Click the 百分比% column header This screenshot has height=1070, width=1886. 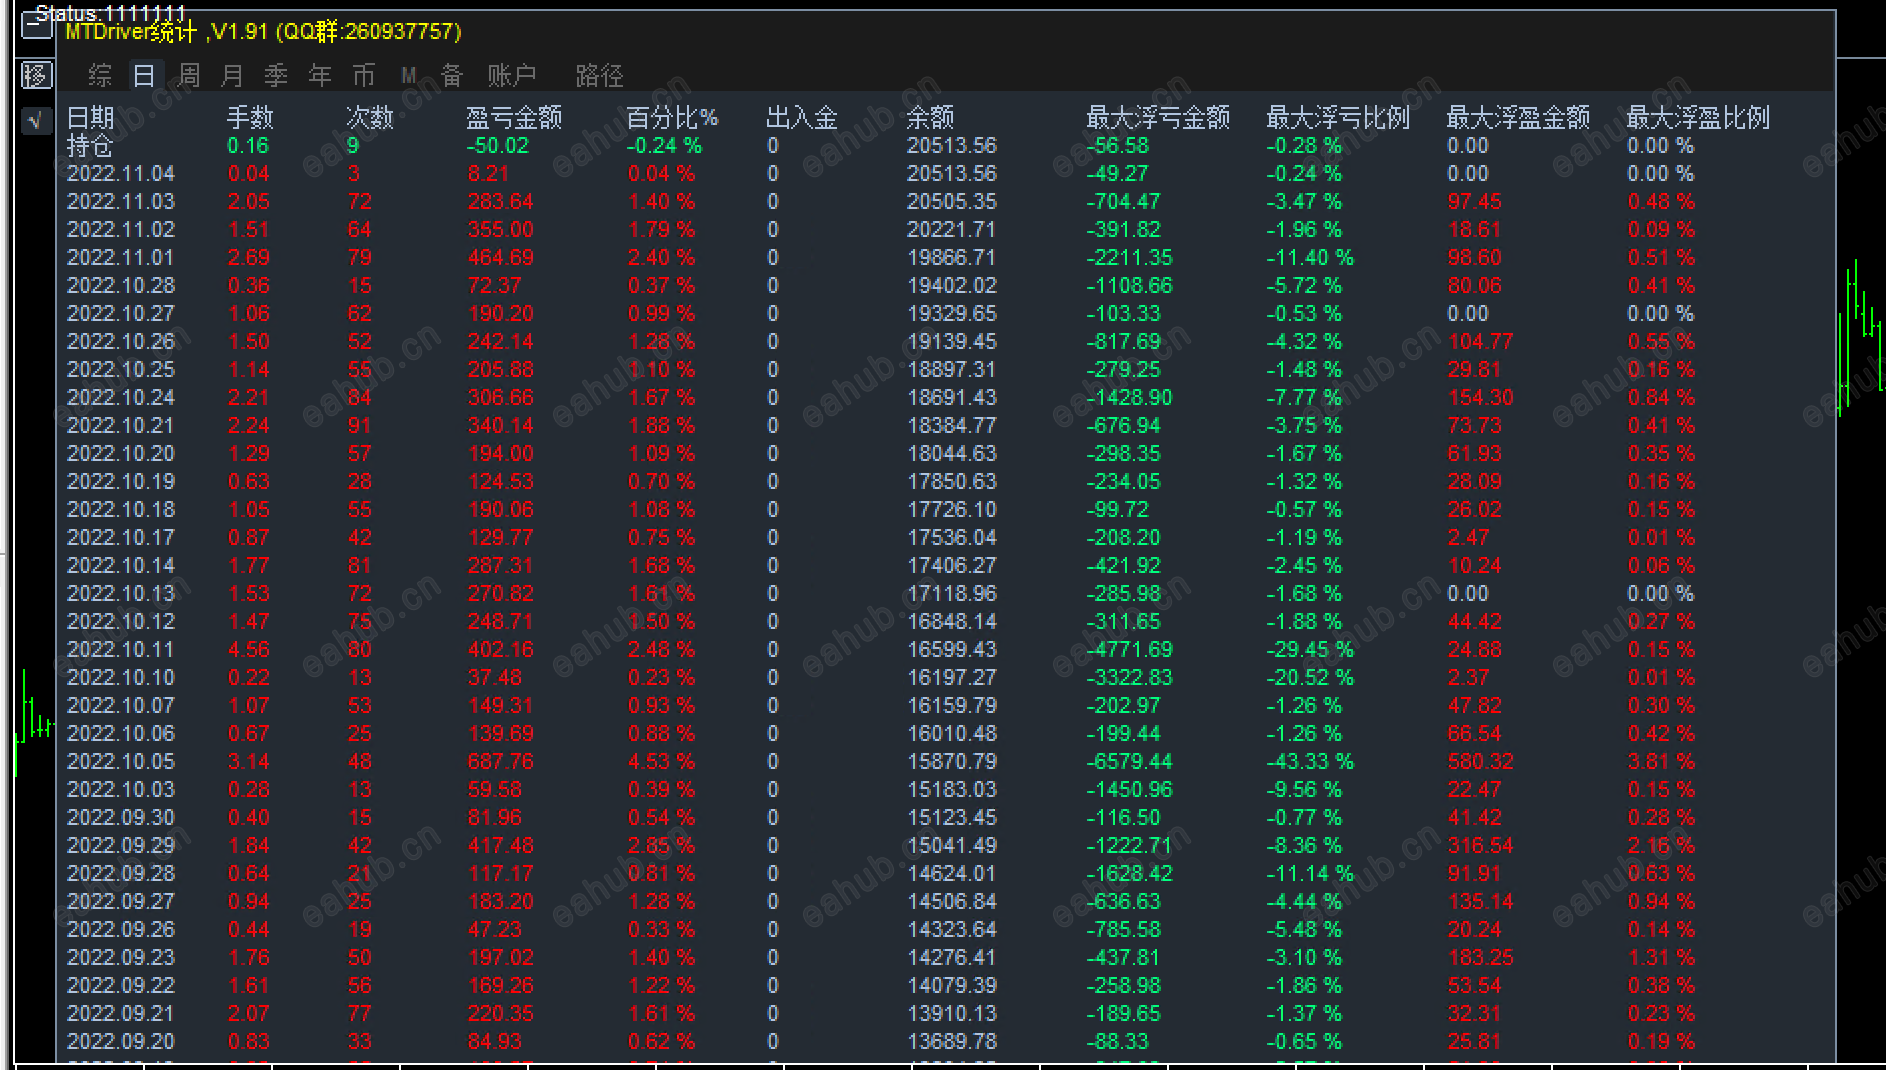[672, 118]
